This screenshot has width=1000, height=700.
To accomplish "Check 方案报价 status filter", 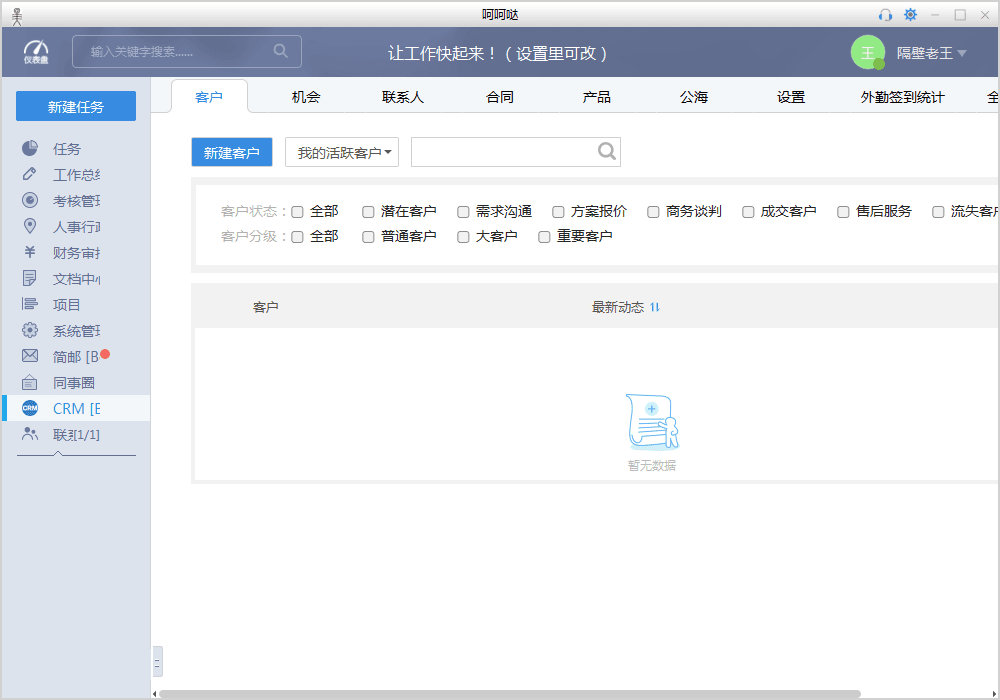I will [558, 212].
